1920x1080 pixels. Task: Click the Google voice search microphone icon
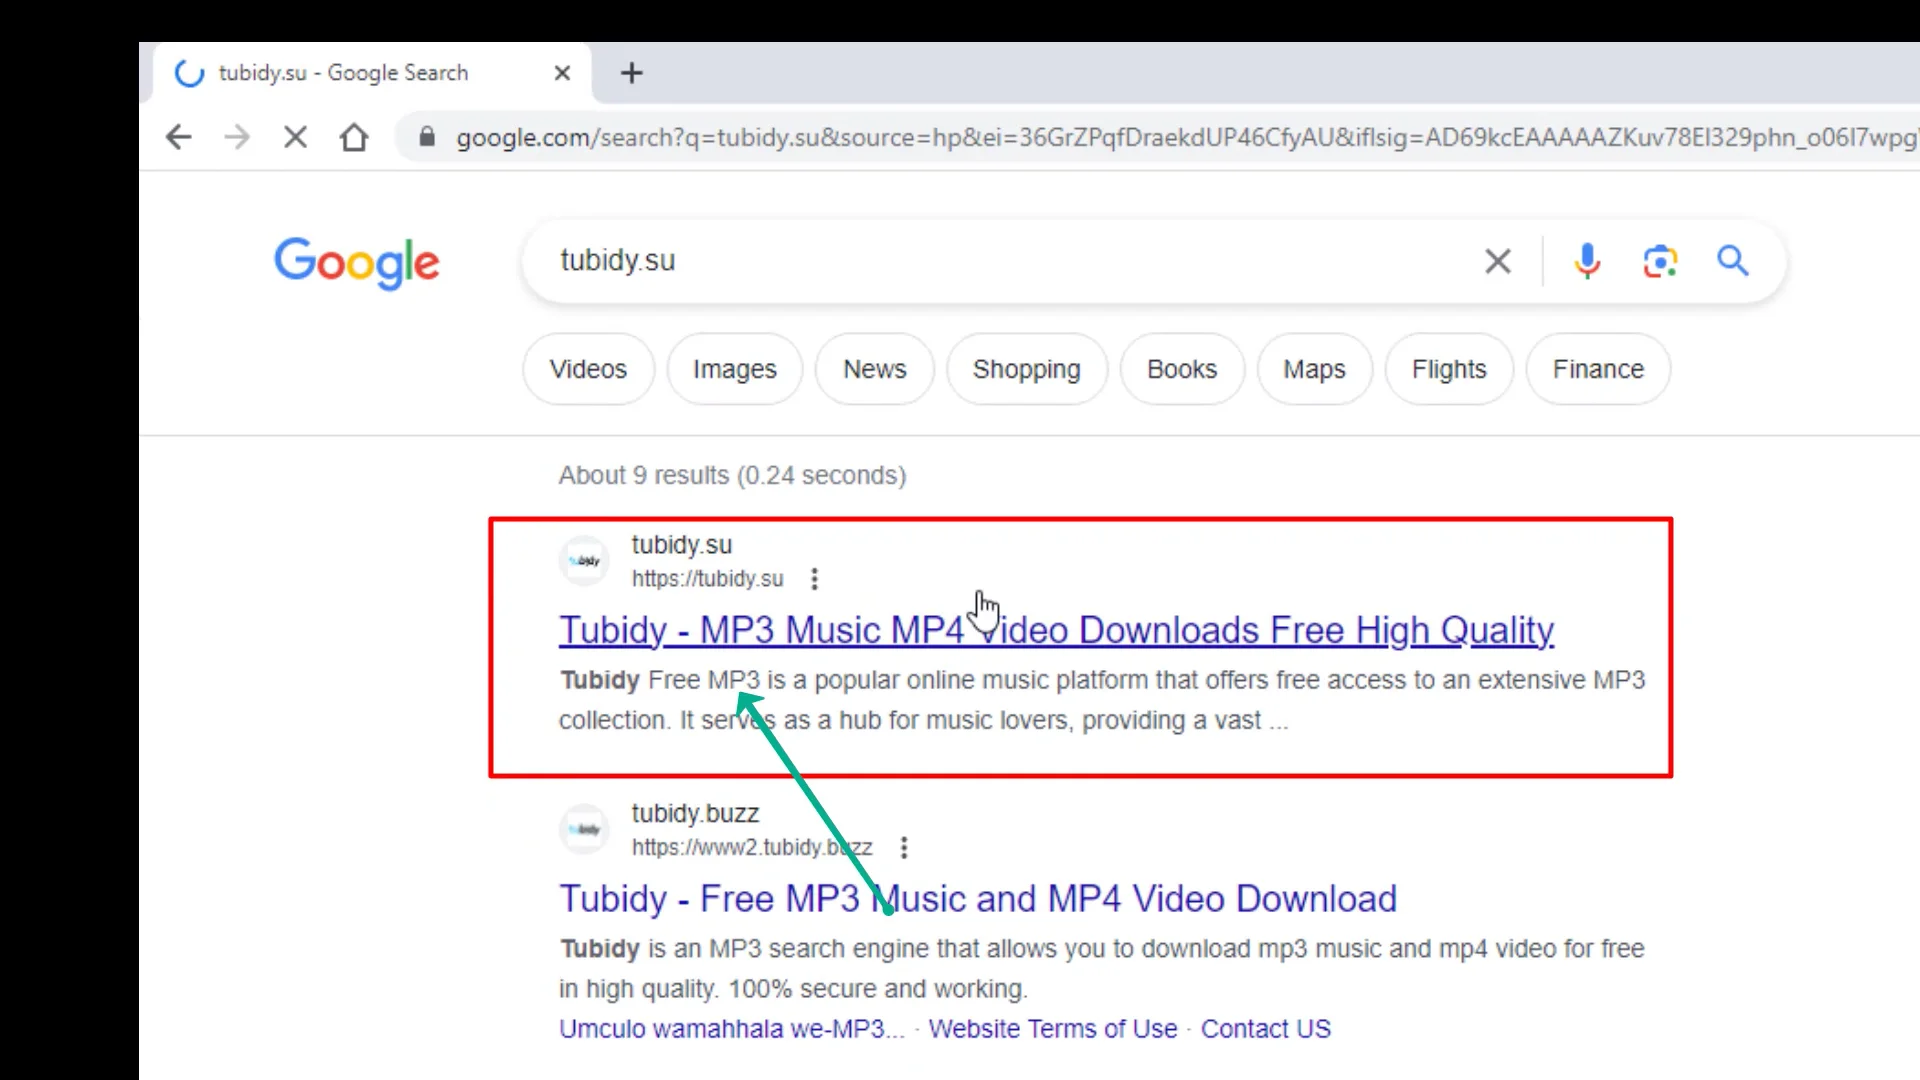[x=1586, y=261]
